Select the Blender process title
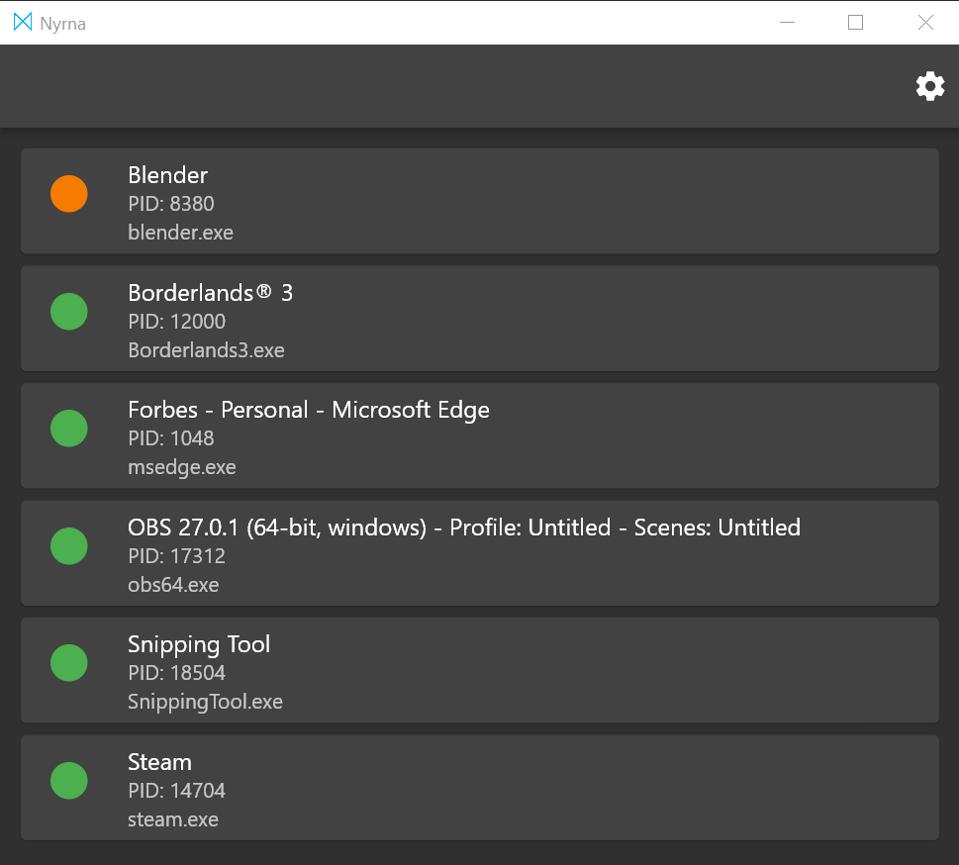This screenshot has width=959, height=865. tap(168, 175)
